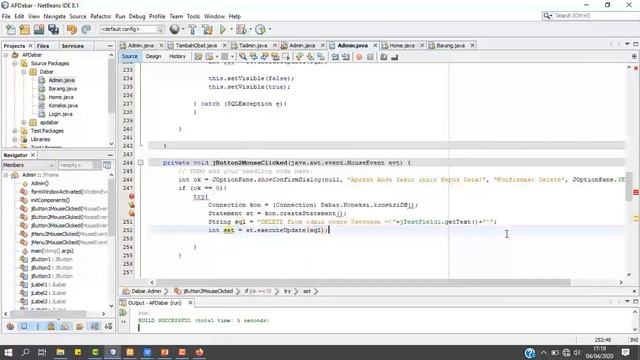Switch to the Files tab
The image size is (640, 360).
click(x=43, y=46)
